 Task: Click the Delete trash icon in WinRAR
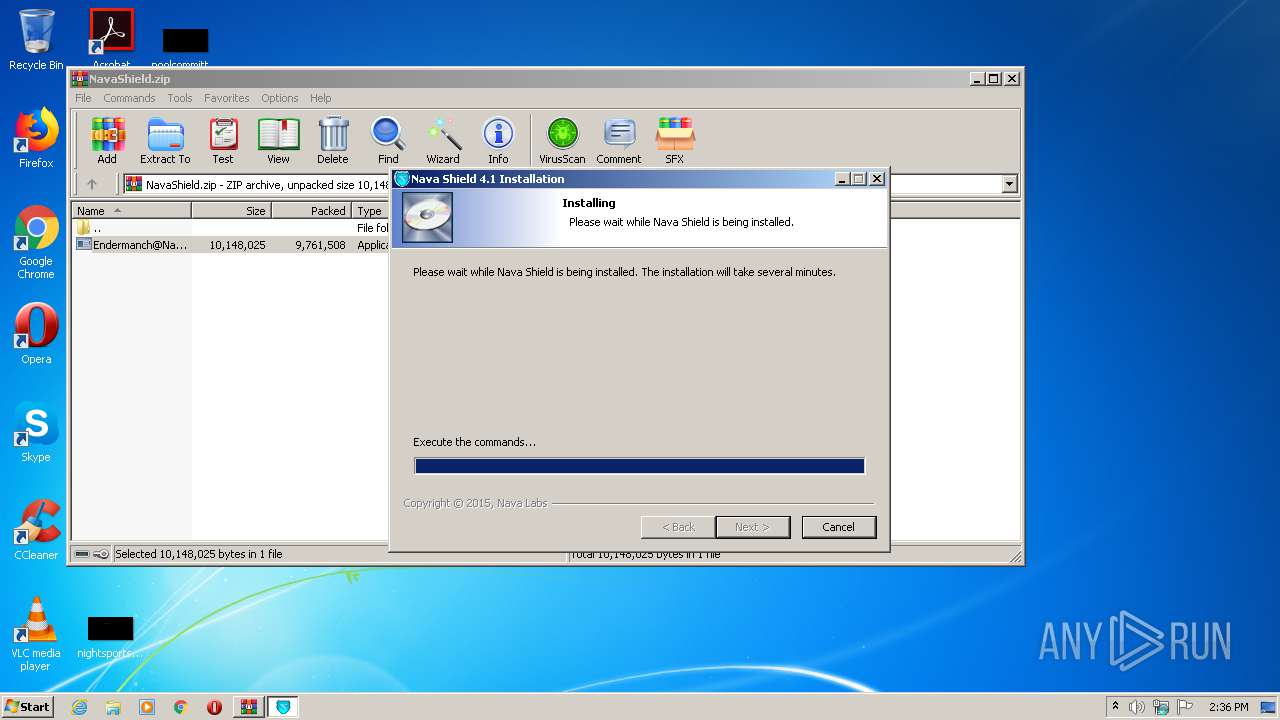point(333,140)
